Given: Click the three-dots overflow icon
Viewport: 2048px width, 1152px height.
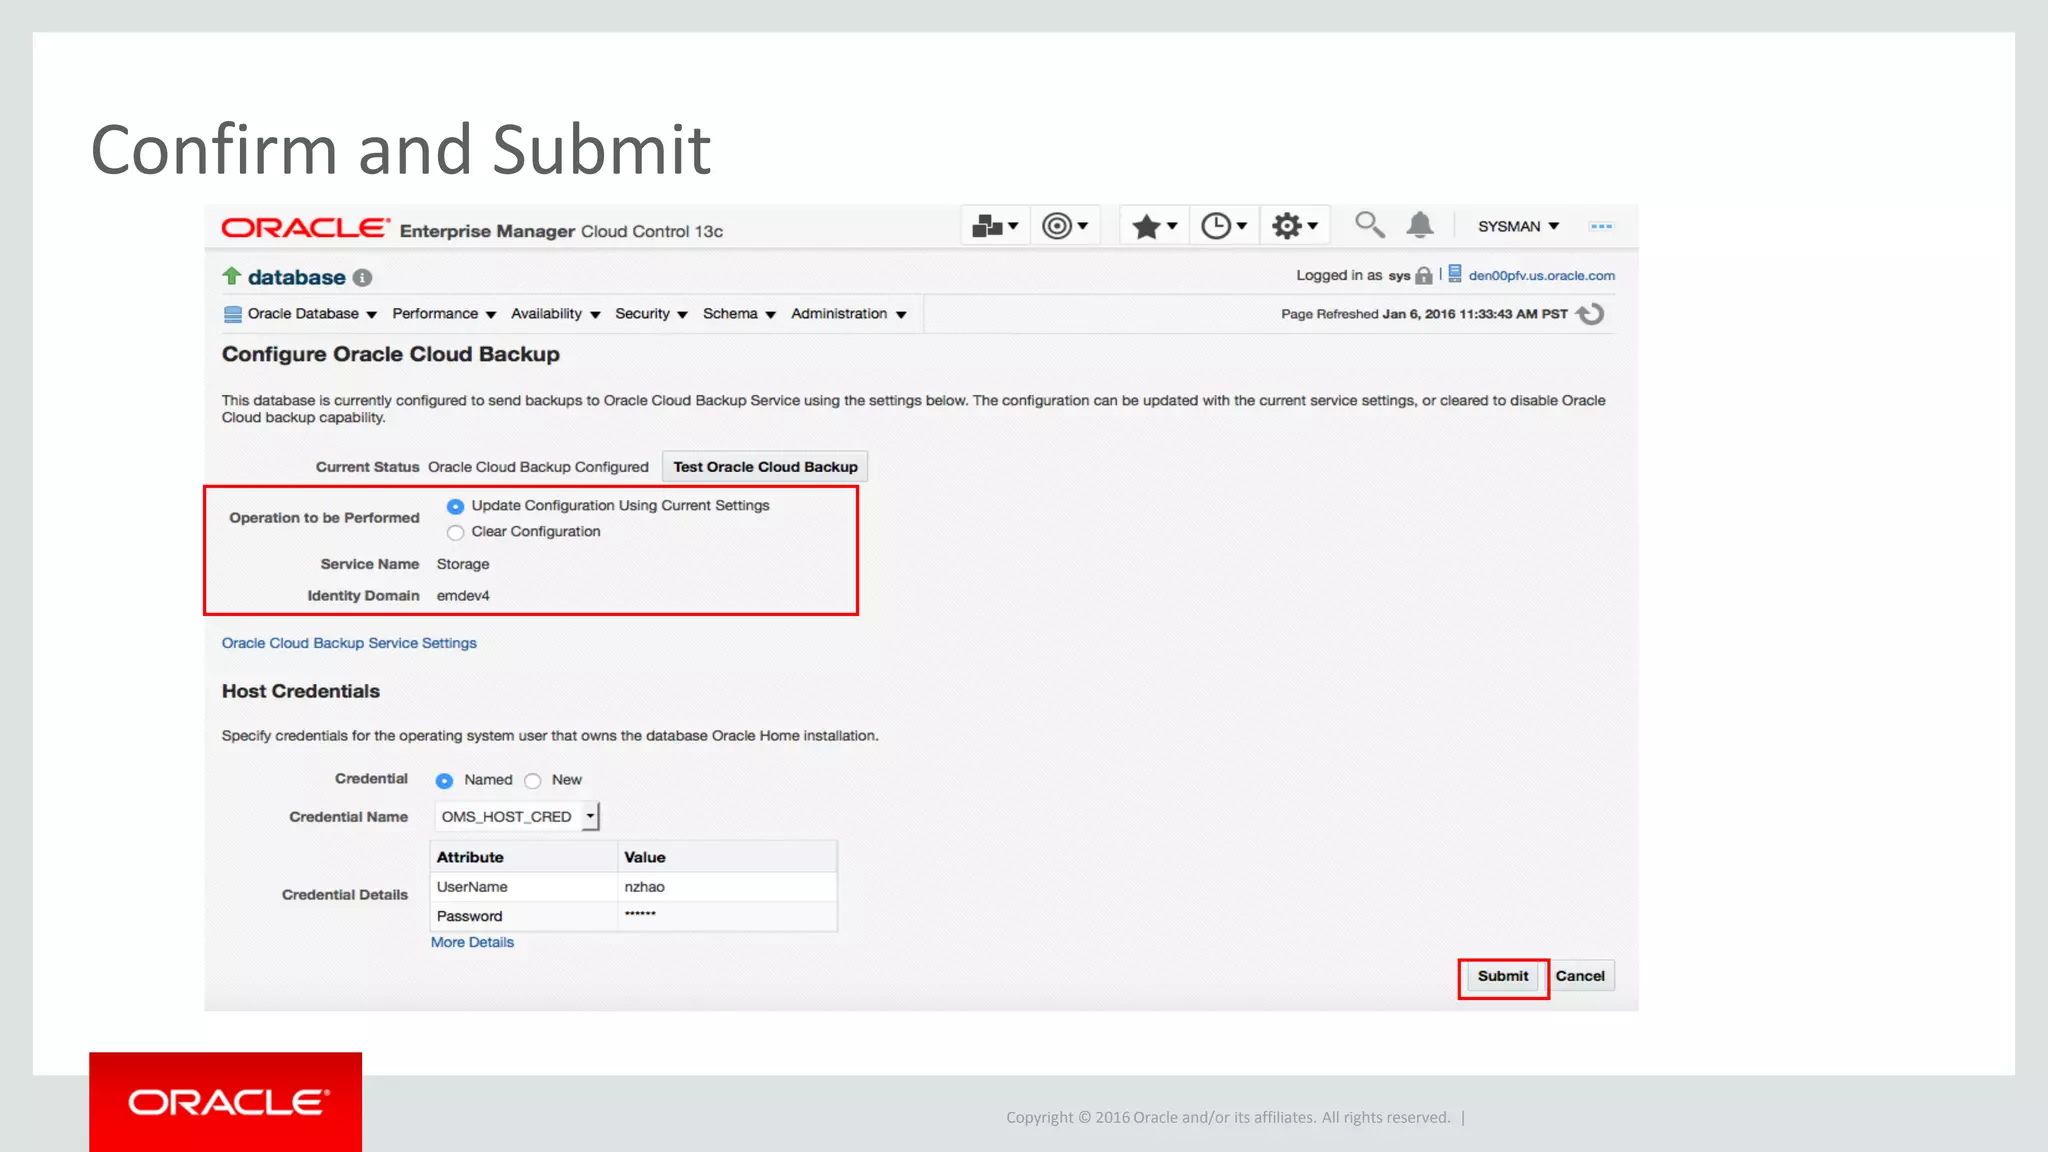Looking at the screenshot, I should click(1601, 227).
